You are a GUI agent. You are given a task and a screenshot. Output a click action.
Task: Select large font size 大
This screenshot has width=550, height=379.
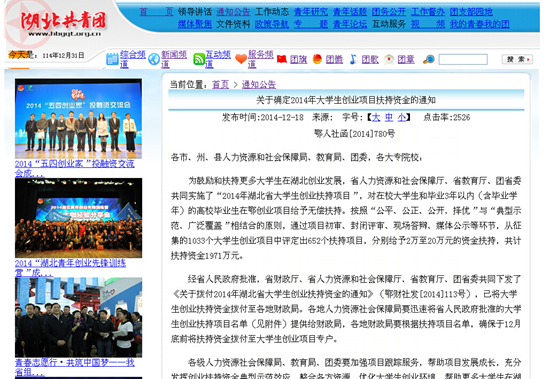(376, 117)
